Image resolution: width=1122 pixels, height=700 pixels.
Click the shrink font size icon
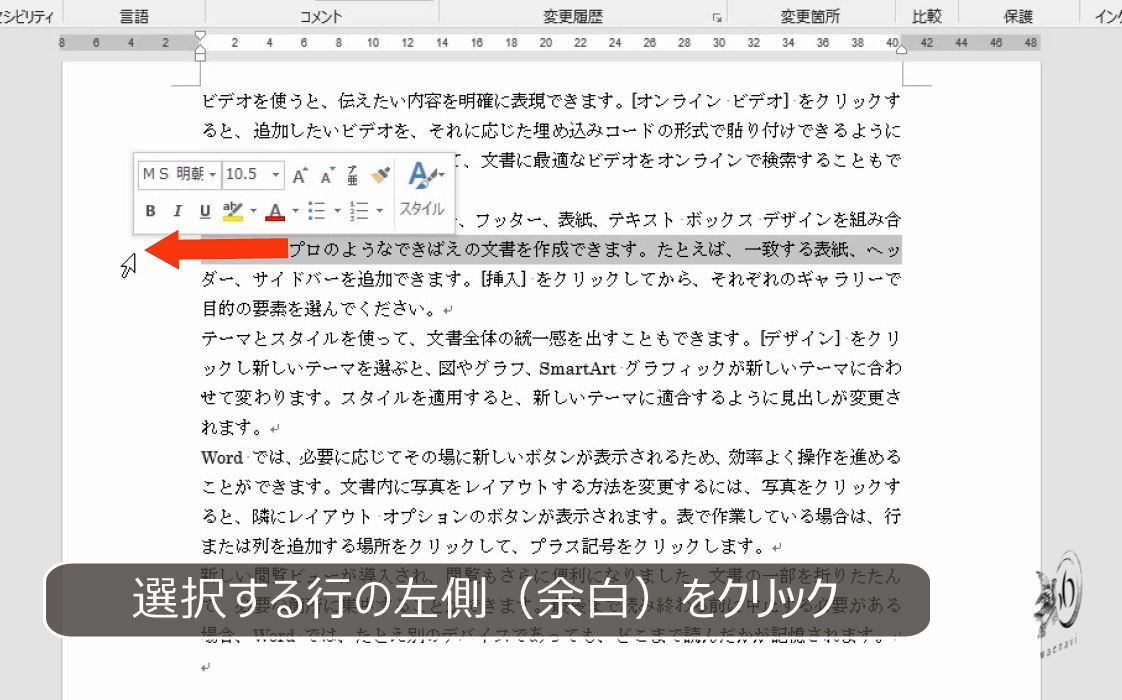click(x=327, y=175)
